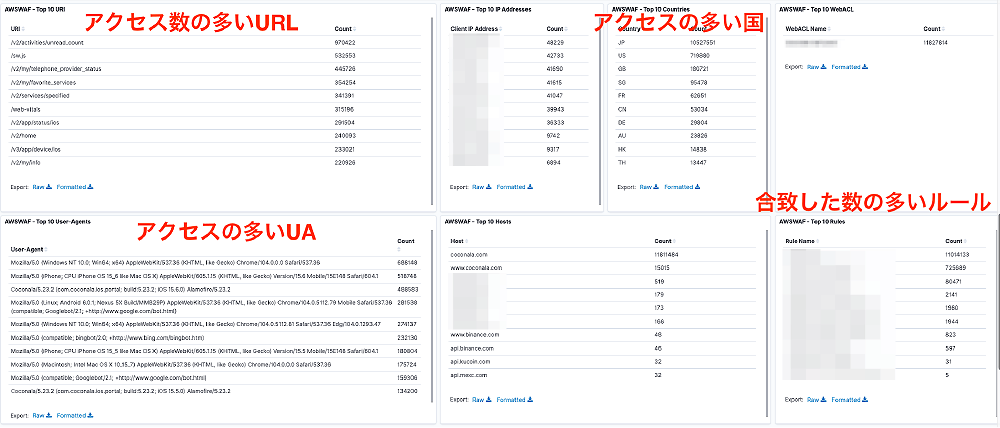1000x428 pixels.
Task: Sort Top 10 Rules table by Count
Action: click(x=955, y=241)
